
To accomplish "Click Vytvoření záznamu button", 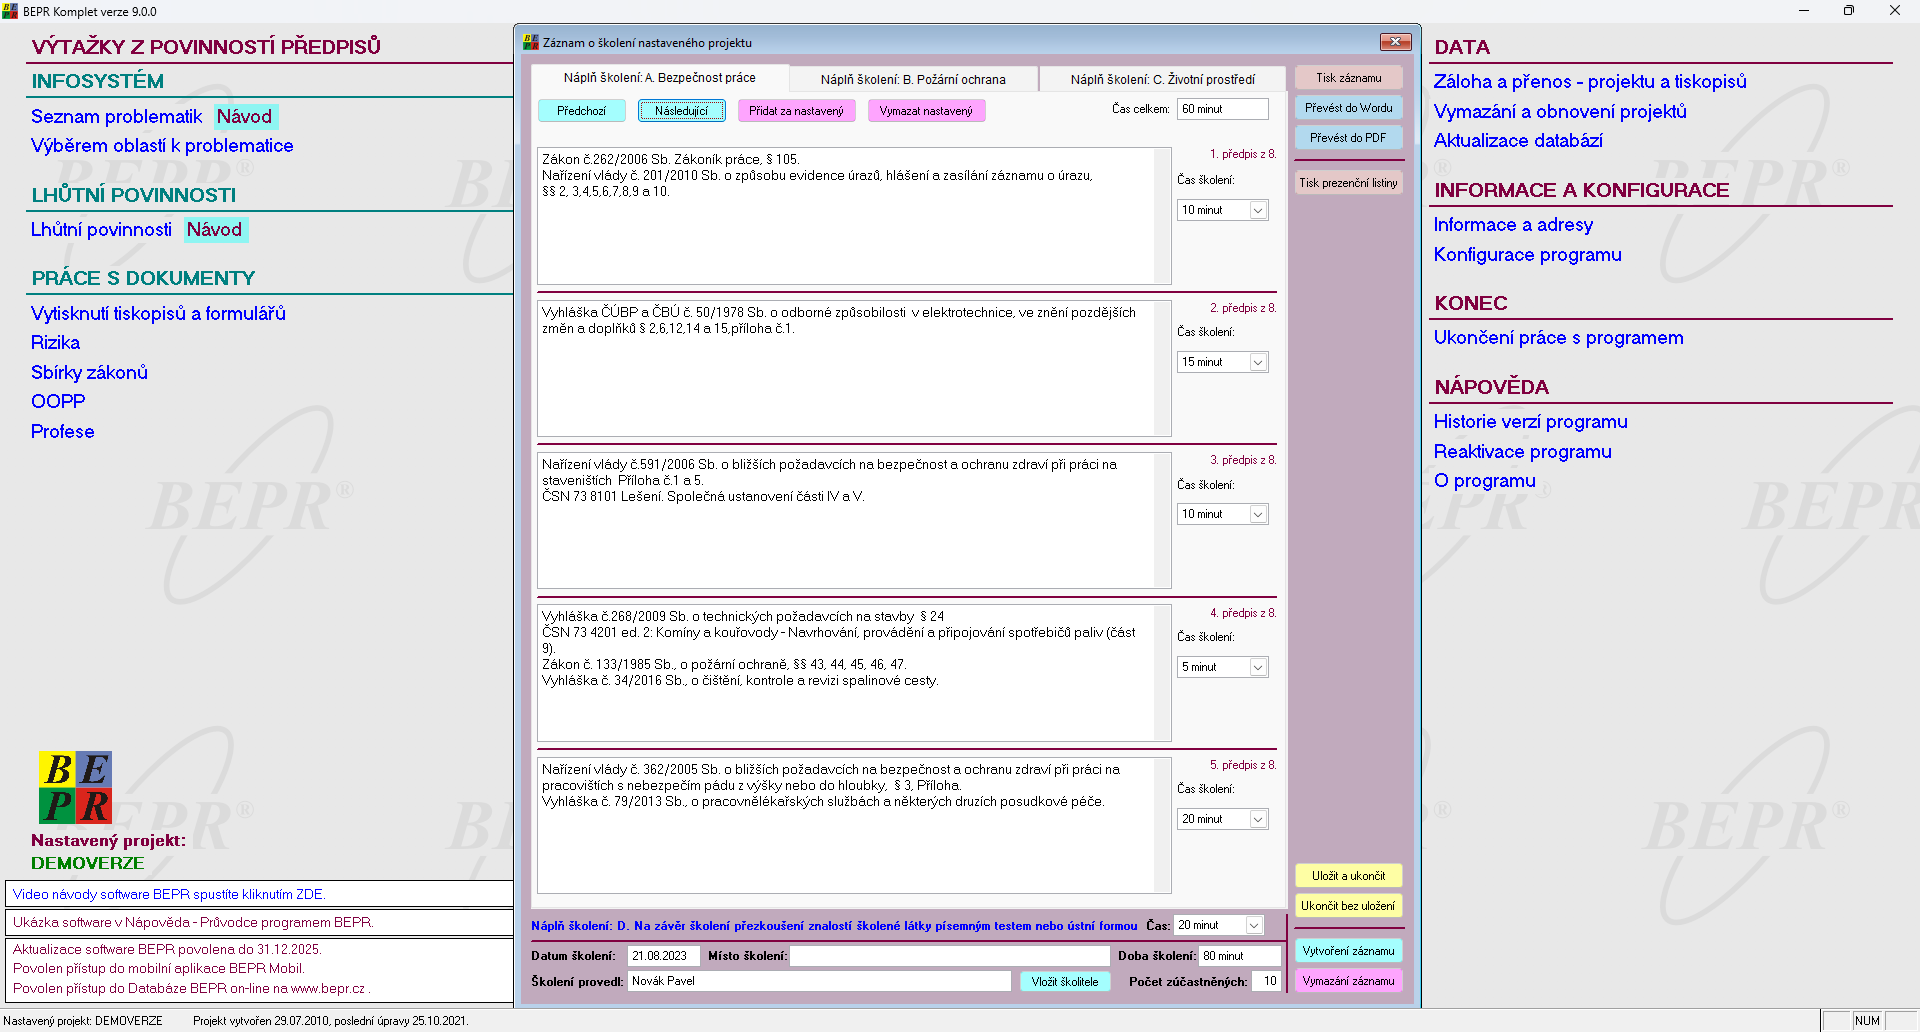I will (x=1349, y=951).
